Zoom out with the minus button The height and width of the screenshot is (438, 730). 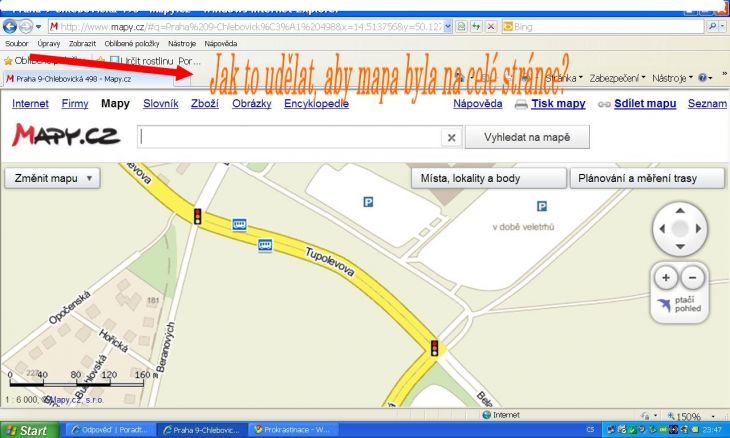[693, 278]
